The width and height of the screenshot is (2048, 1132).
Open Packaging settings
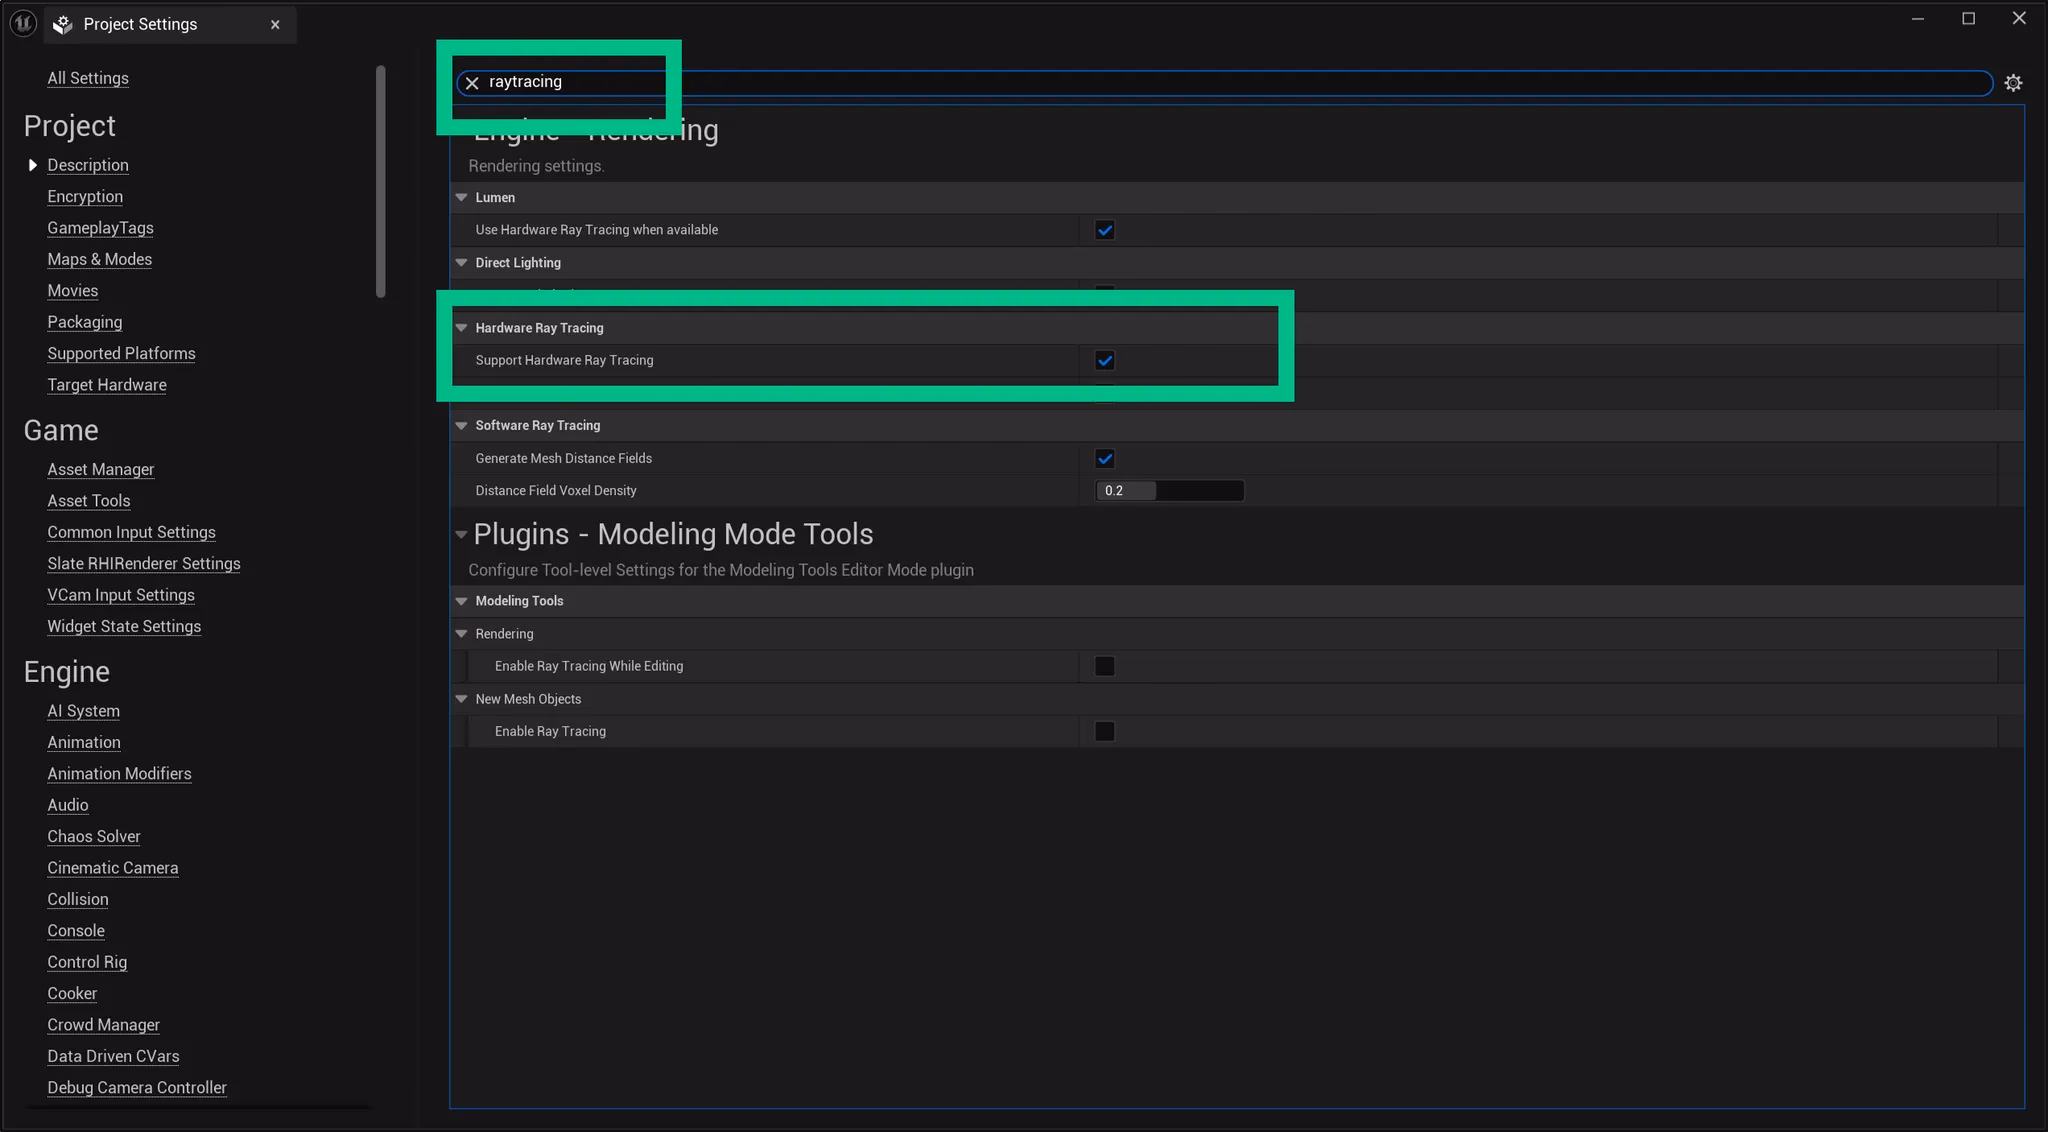click(84, 322)
